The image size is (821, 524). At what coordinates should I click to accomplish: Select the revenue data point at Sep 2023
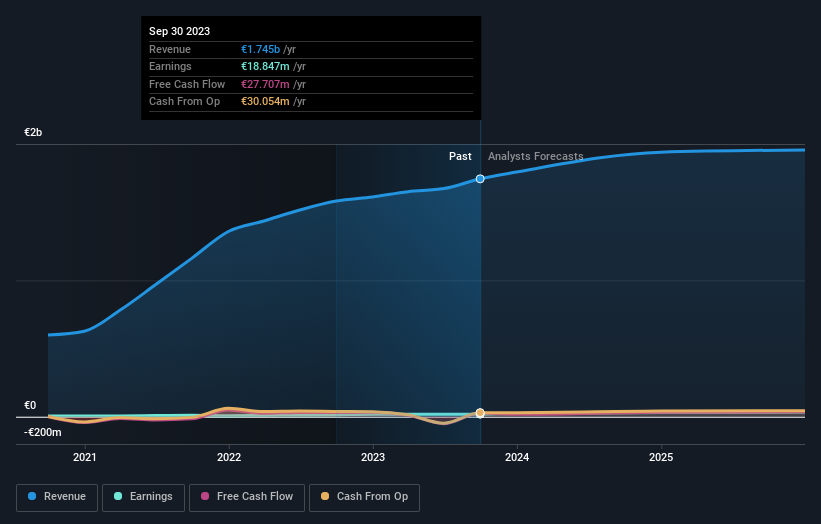[480, 179]
